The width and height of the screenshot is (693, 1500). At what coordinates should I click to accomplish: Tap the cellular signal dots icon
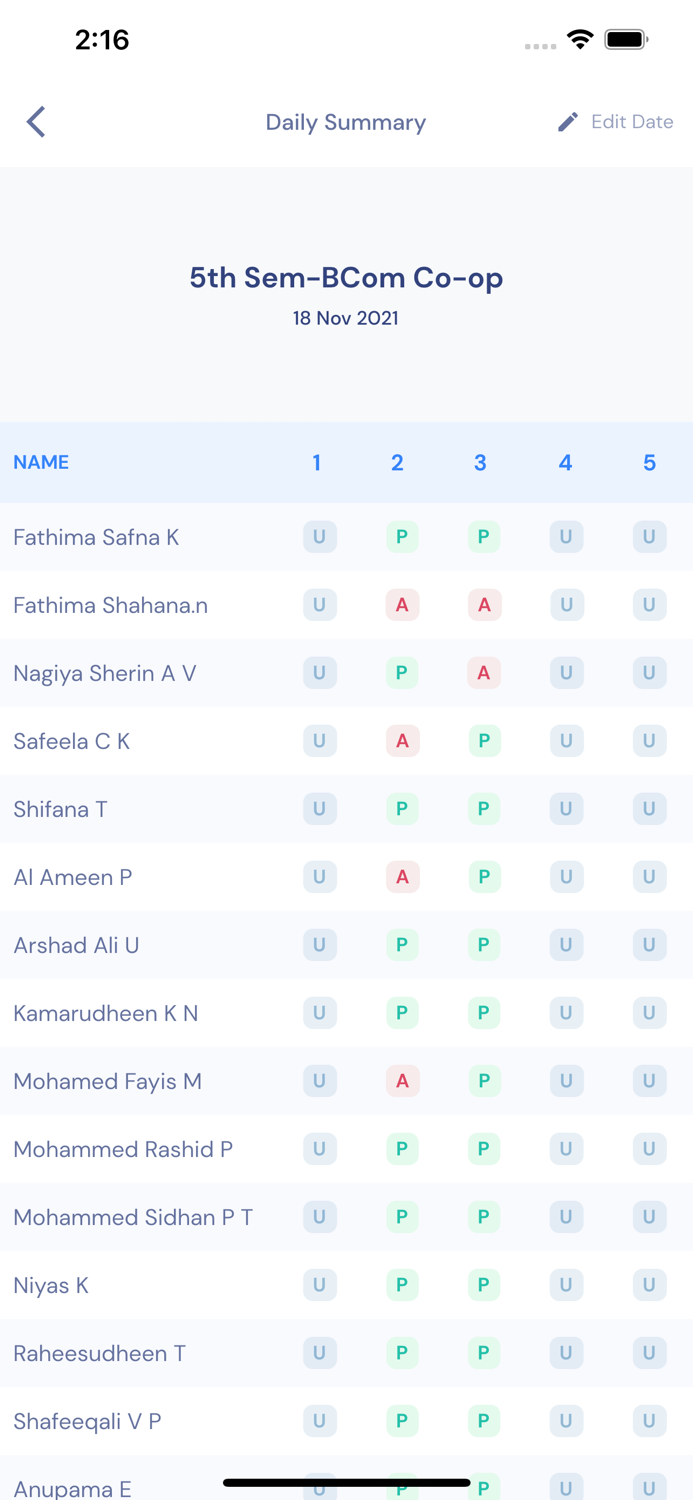click(x=540, y=46)
